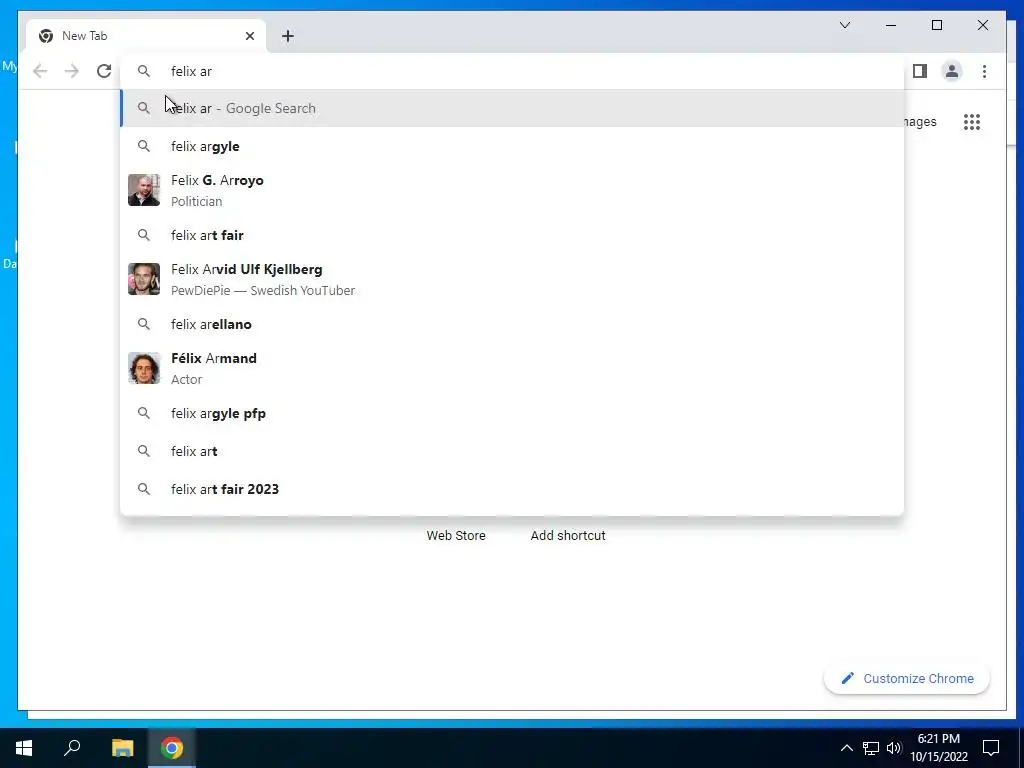Select the 'felix arellano' suggestion

coord(513,324)
